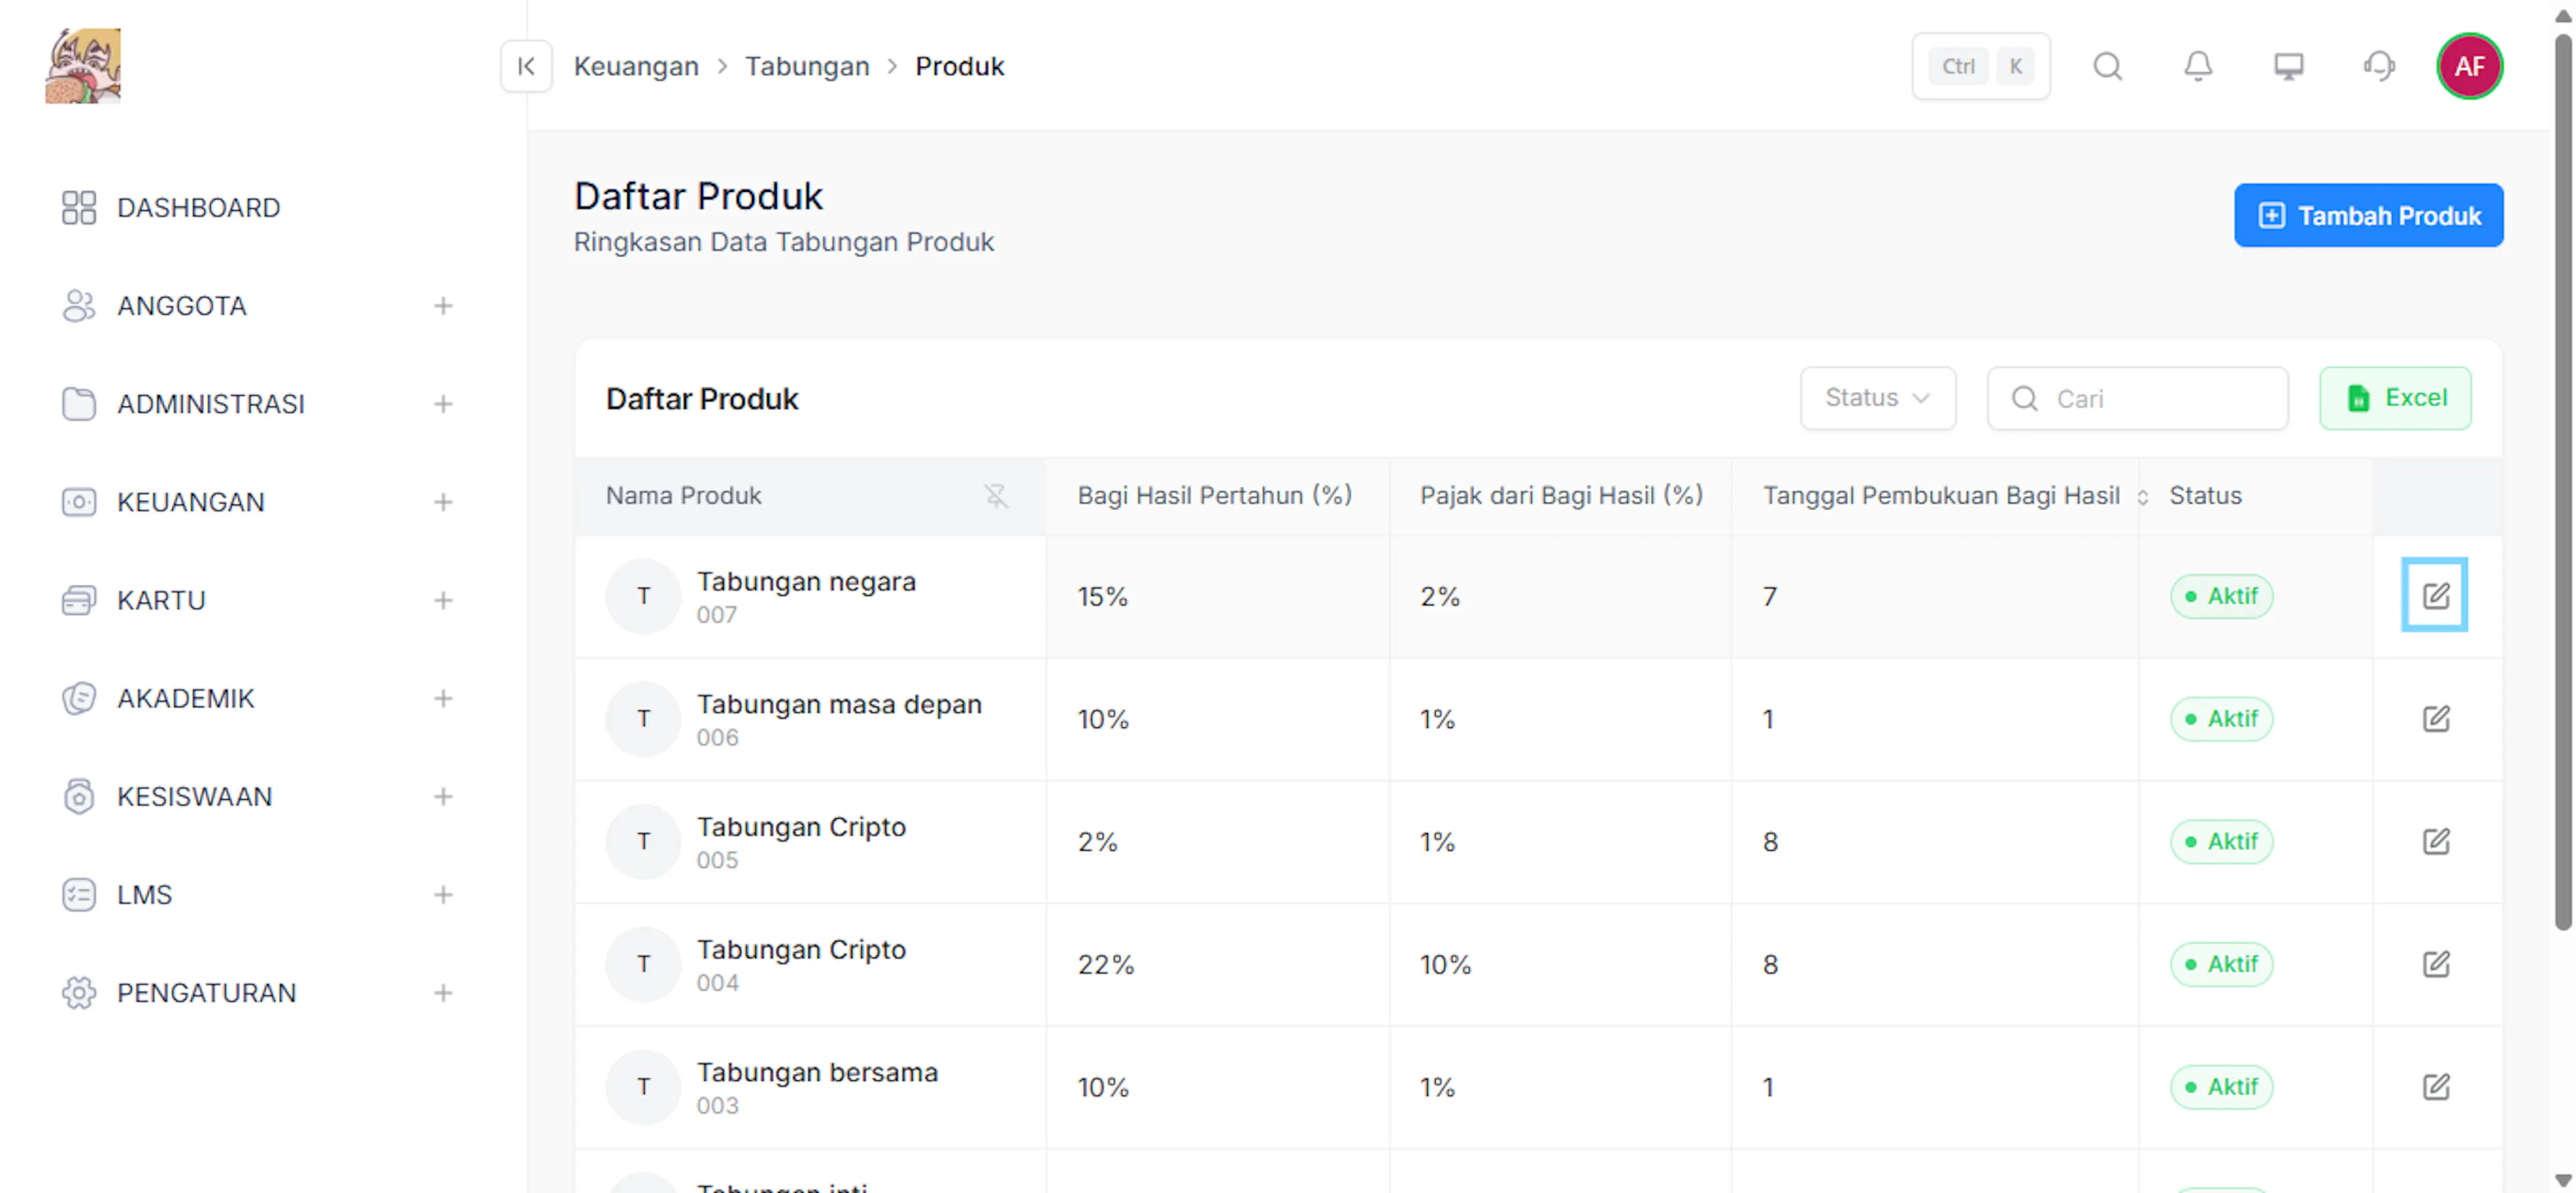The image size is (2576, 1193).
Task: Click the Tambah Produk button
Action: coord(2368,215)
